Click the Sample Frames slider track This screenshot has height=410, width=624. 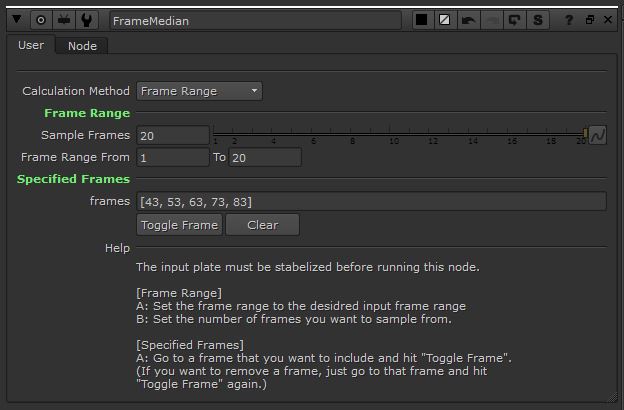point(398,132)
